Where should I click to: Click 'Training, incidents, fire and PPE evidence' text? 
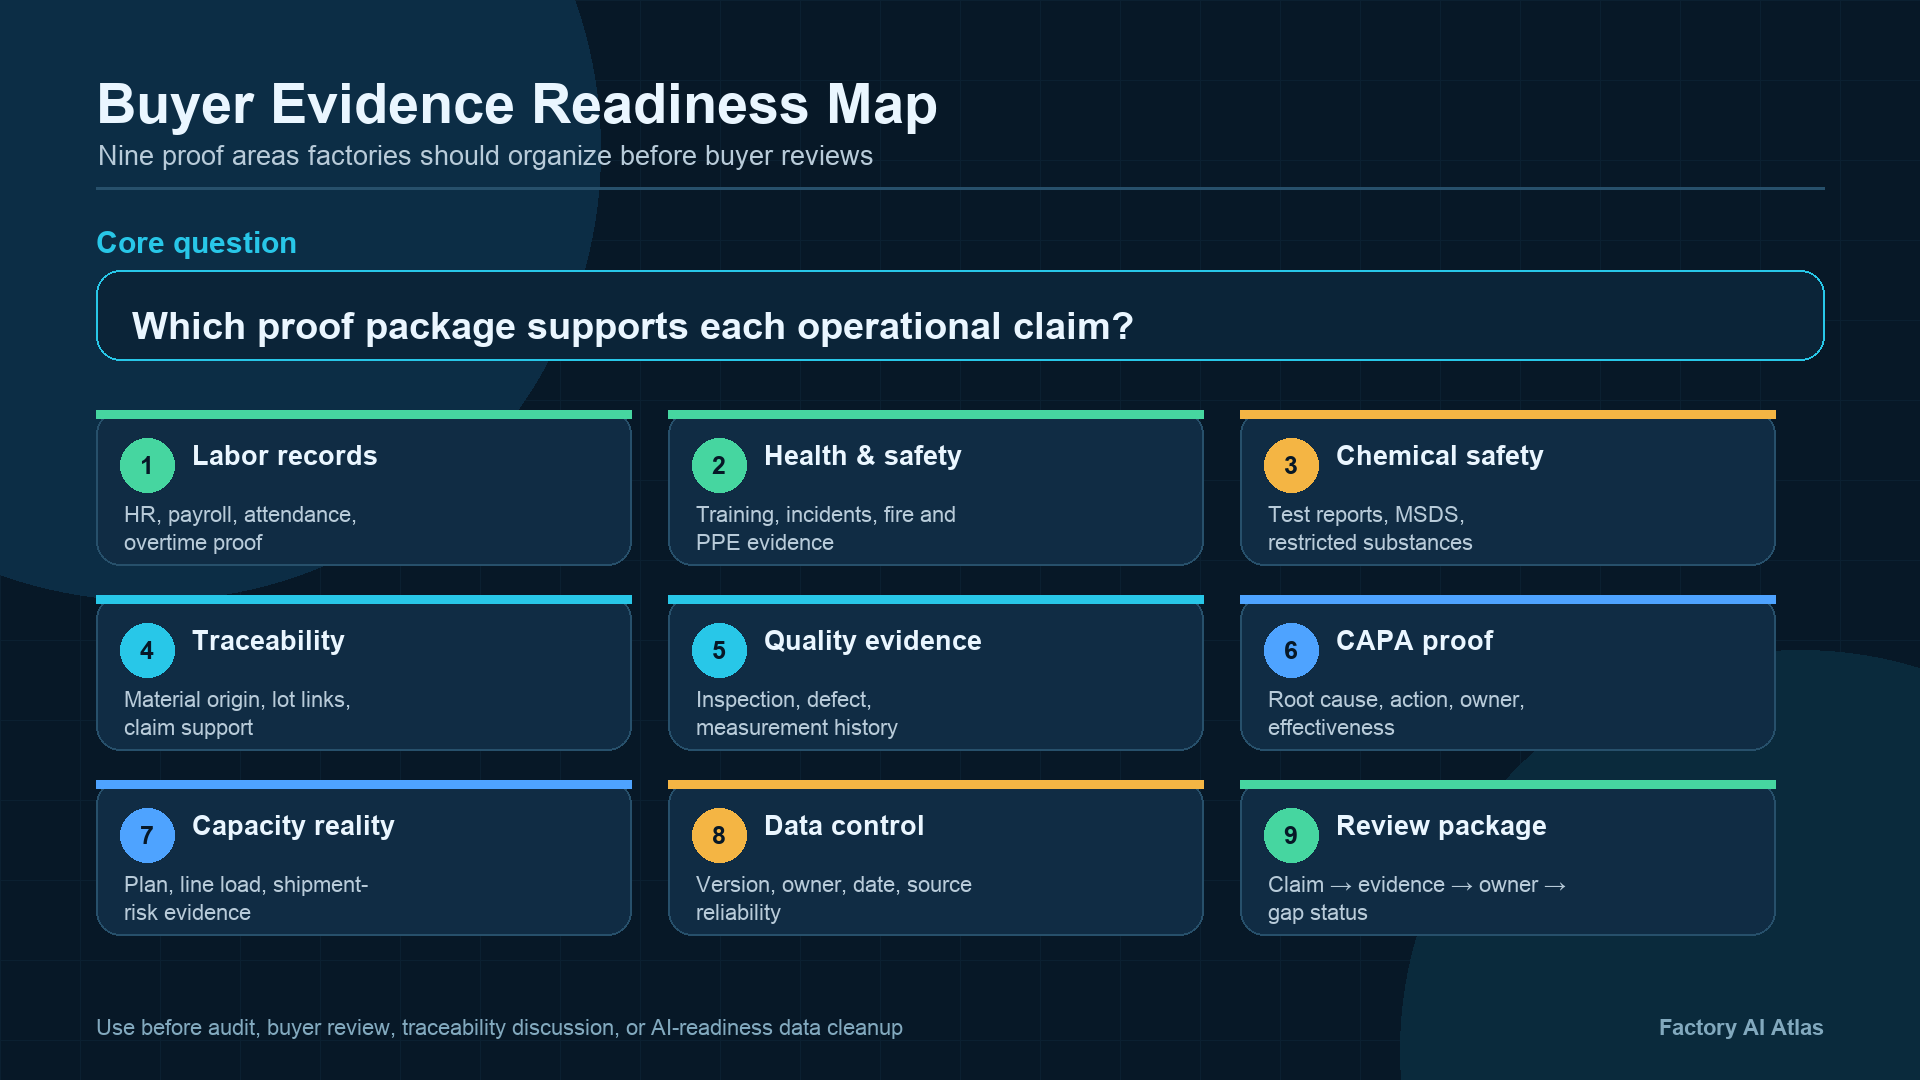[x=826, y=528]
